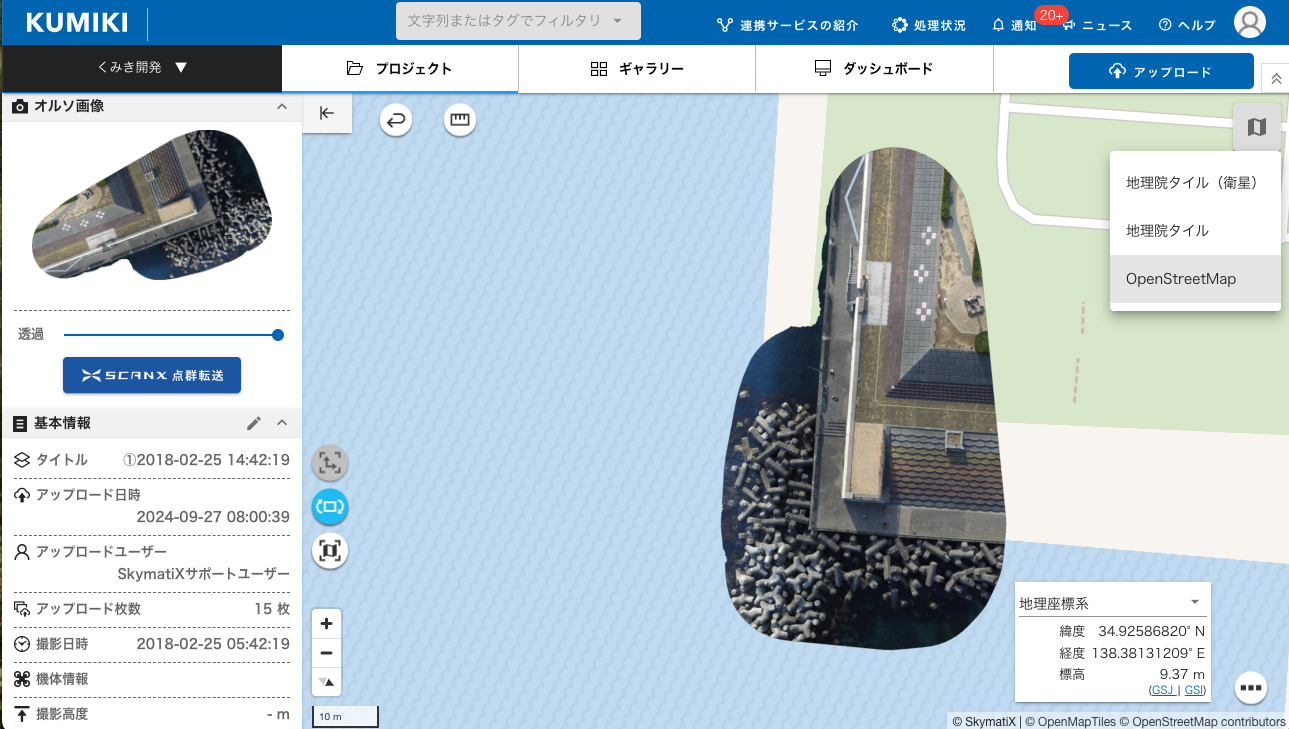Open the 通知 bell notifications

[x=1014, y=25]
